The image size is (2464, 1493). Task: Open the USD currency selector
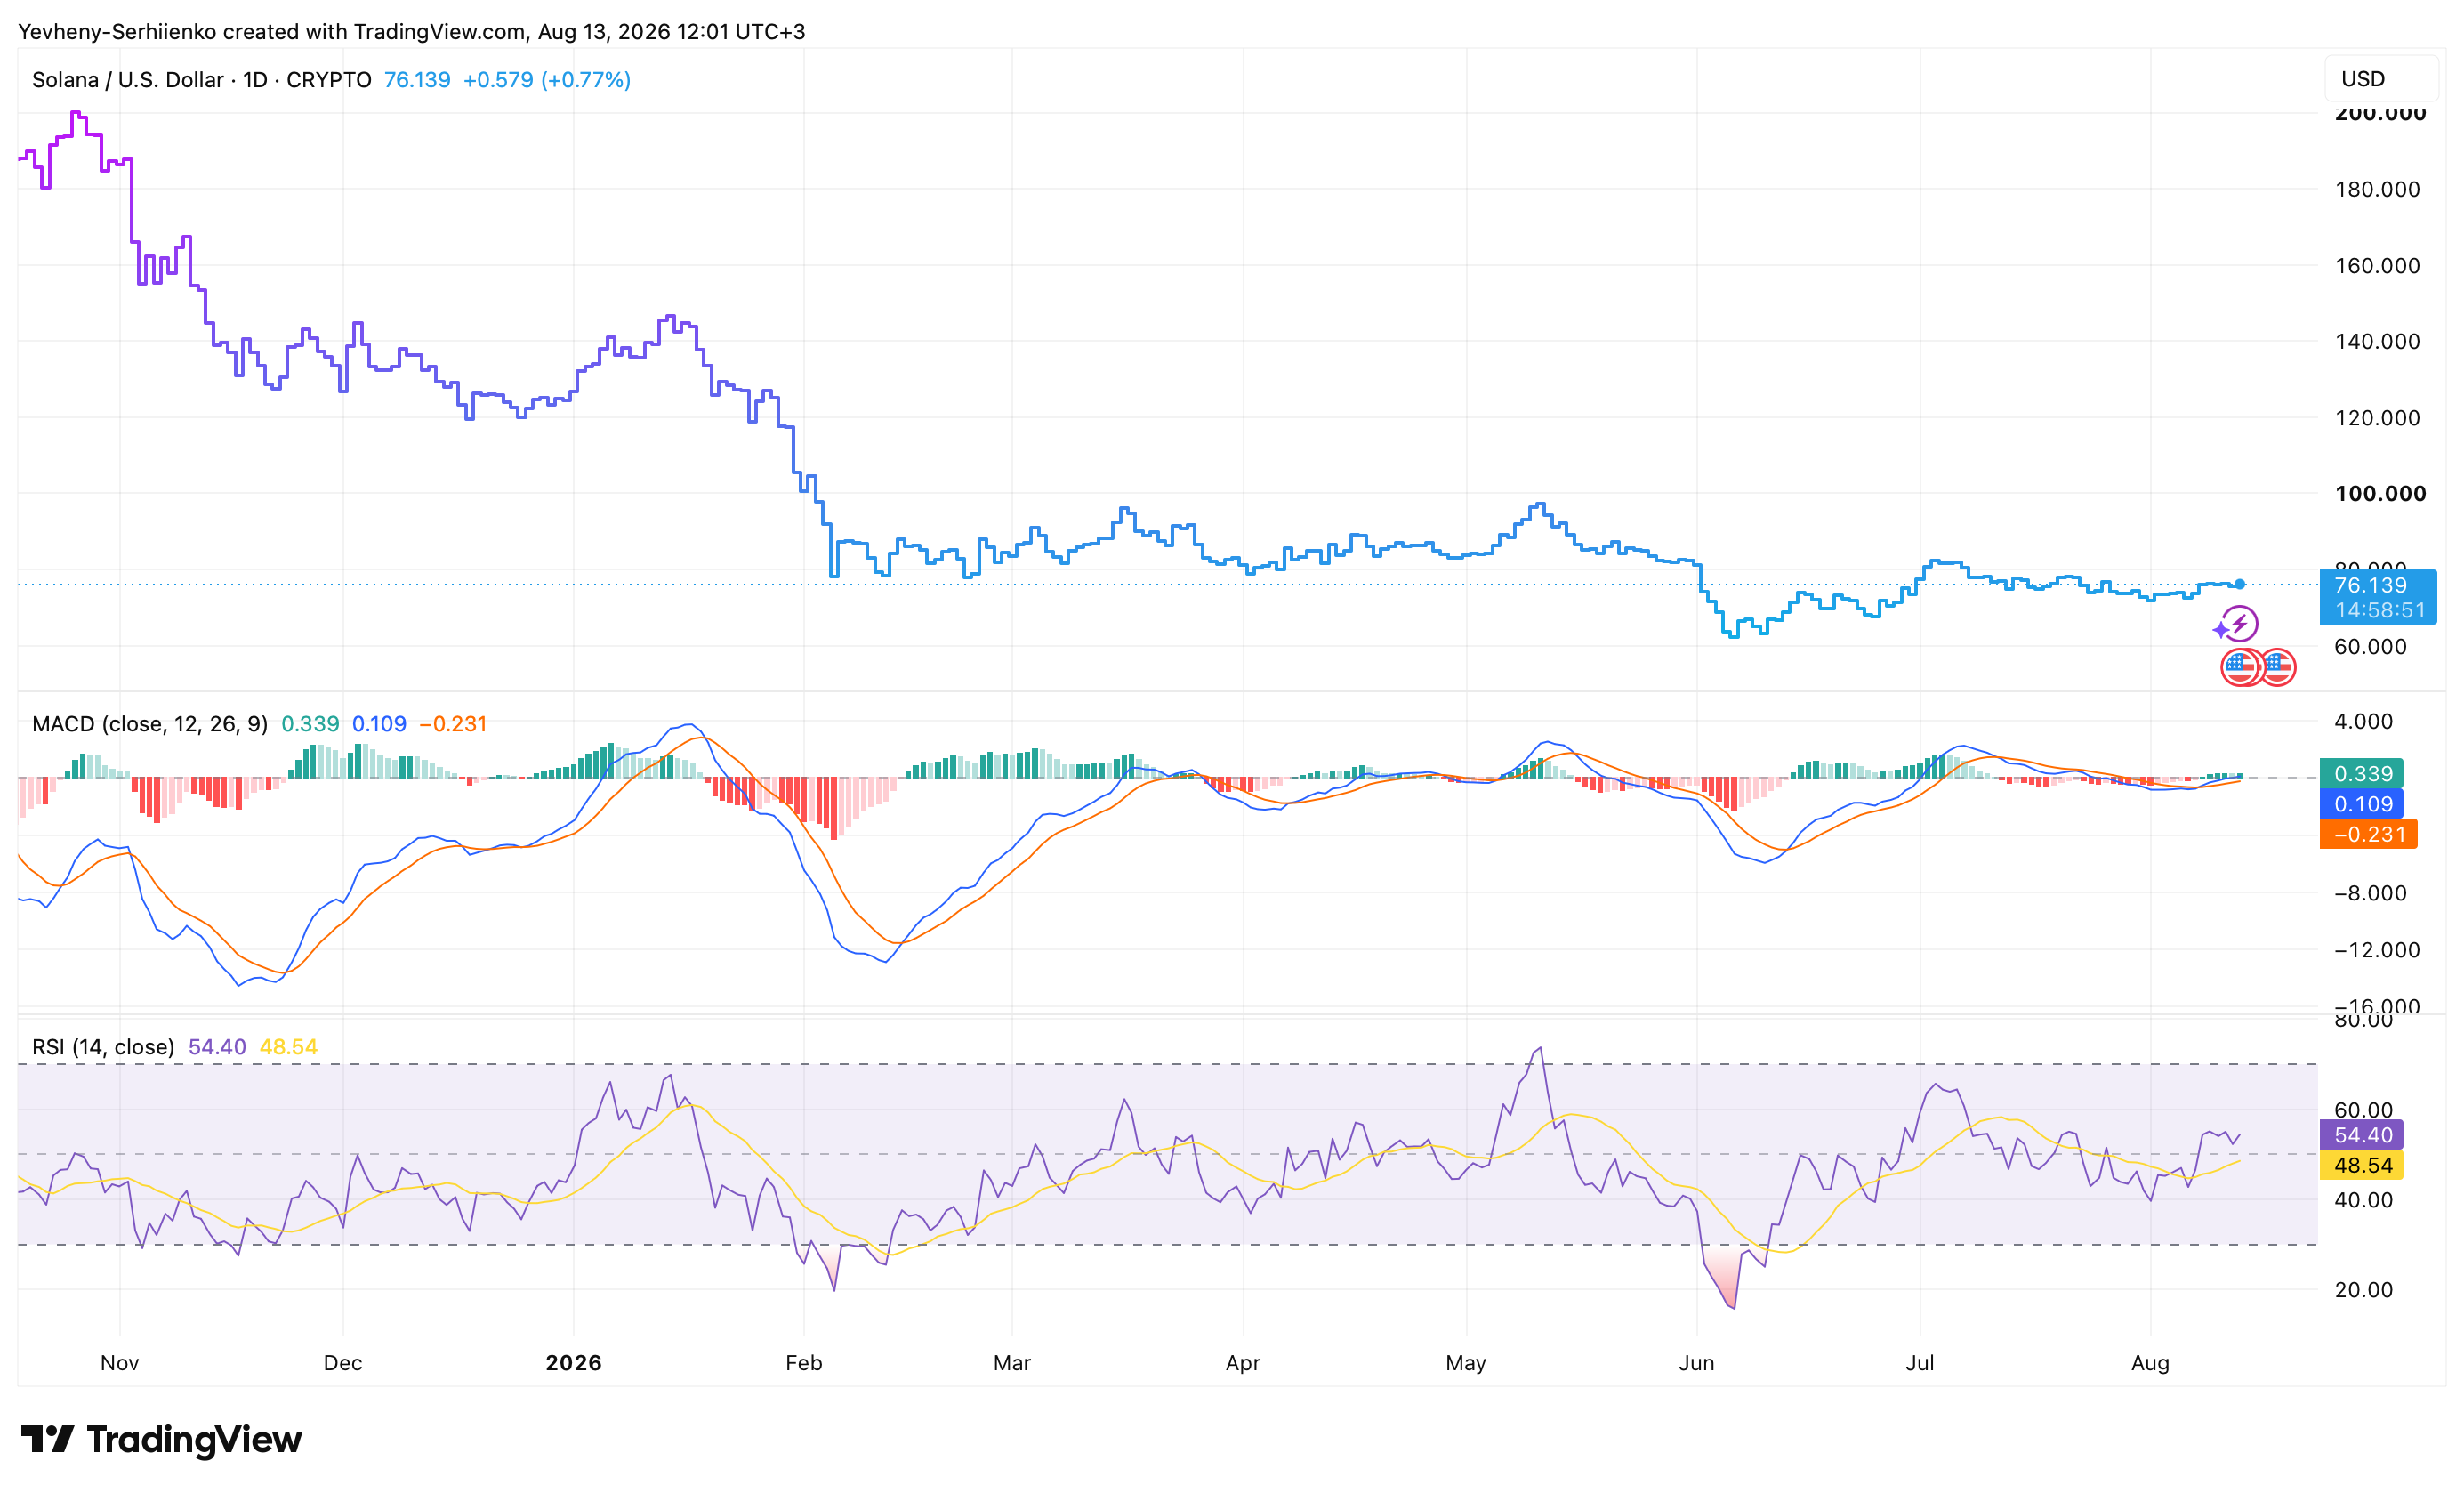[x=2380, y=79]
